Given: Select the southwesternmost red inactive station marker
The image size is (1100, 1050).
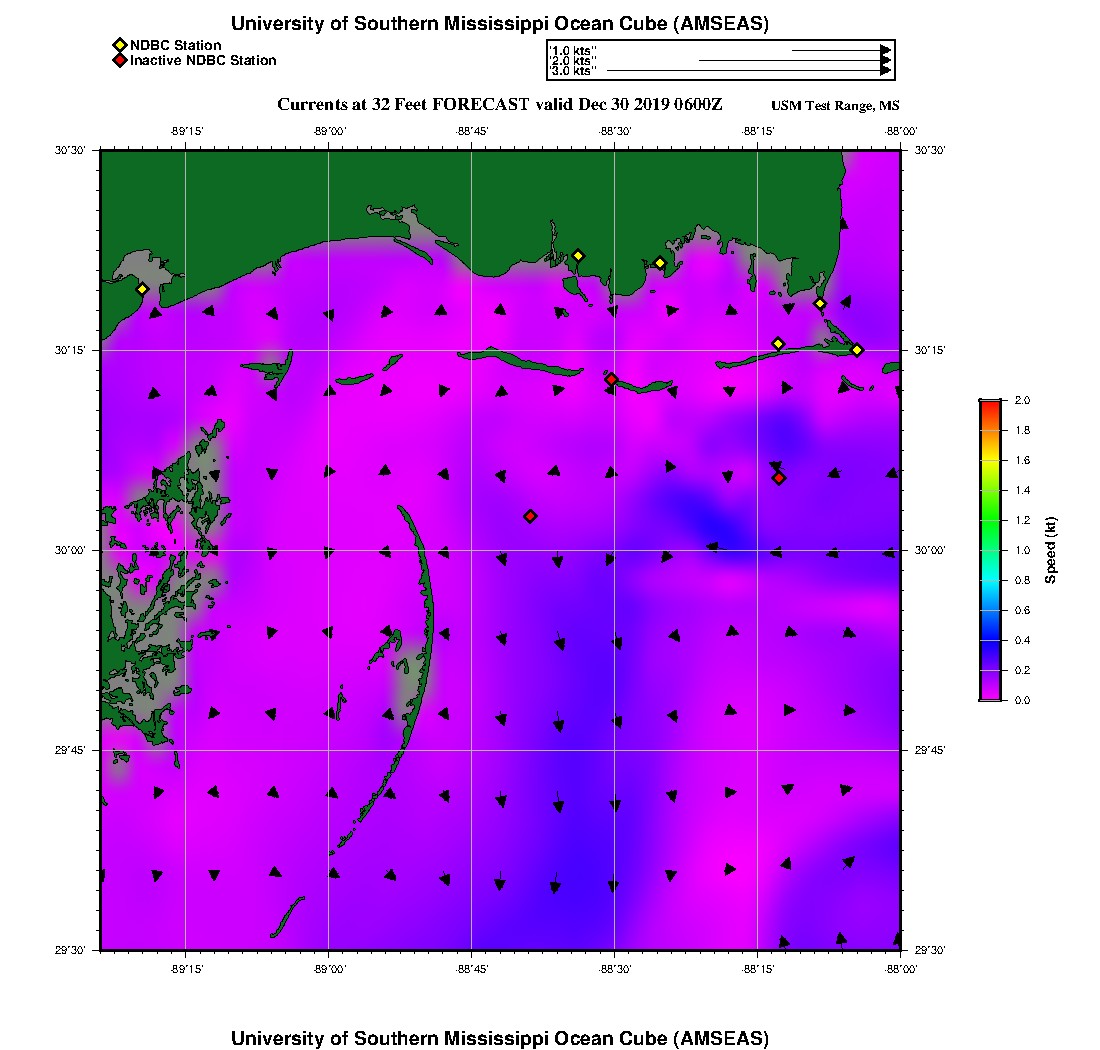Looking at the screenshot, I should tap(530, 516).
